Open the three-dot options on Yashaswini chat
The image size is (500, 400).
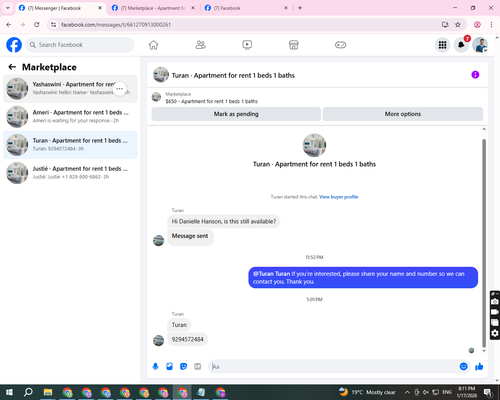coord(120,89)
